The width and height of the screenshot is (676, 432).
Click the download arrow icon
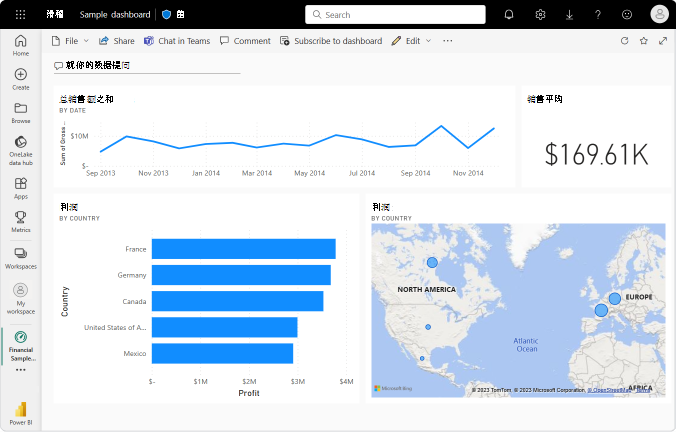click(569, 15)
